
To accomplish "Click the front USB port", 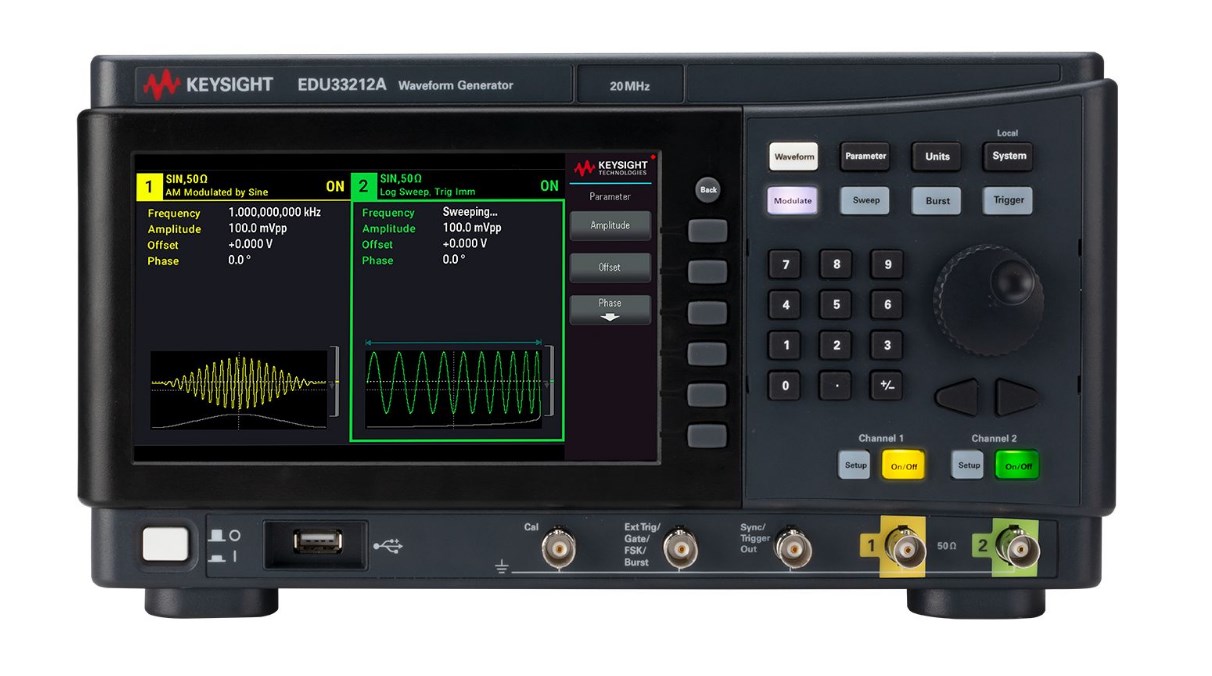I will pos(317,542).
